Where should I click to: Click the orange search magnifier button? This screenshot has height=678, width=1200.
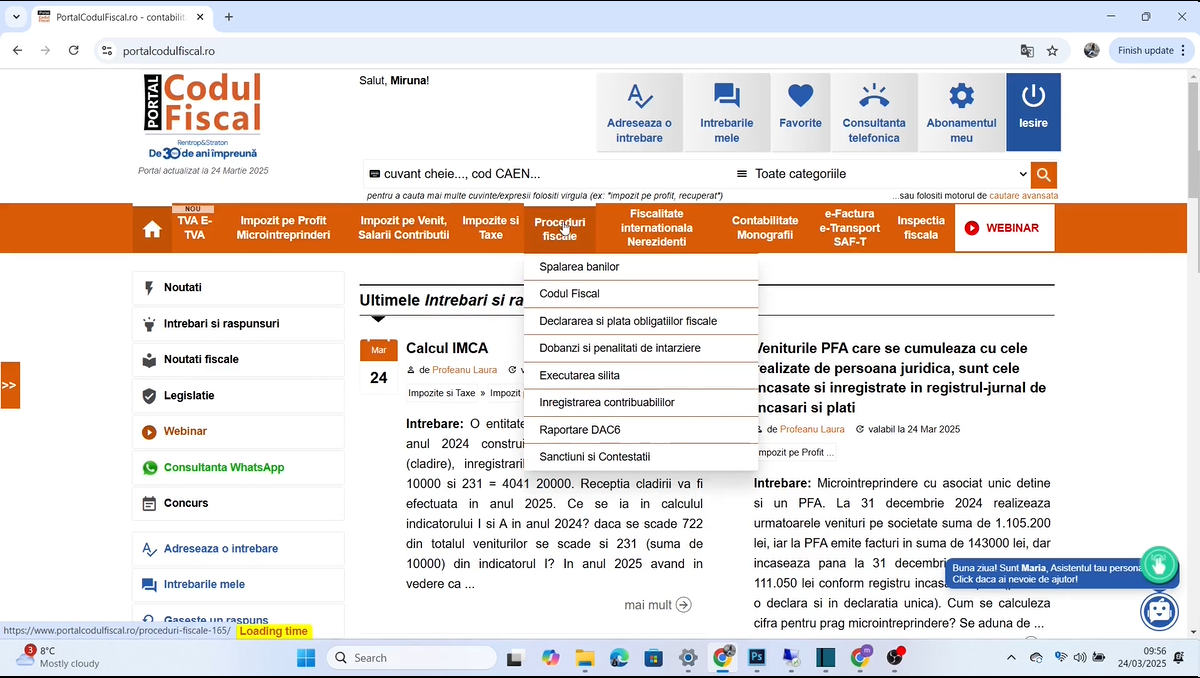[1044, 174]
